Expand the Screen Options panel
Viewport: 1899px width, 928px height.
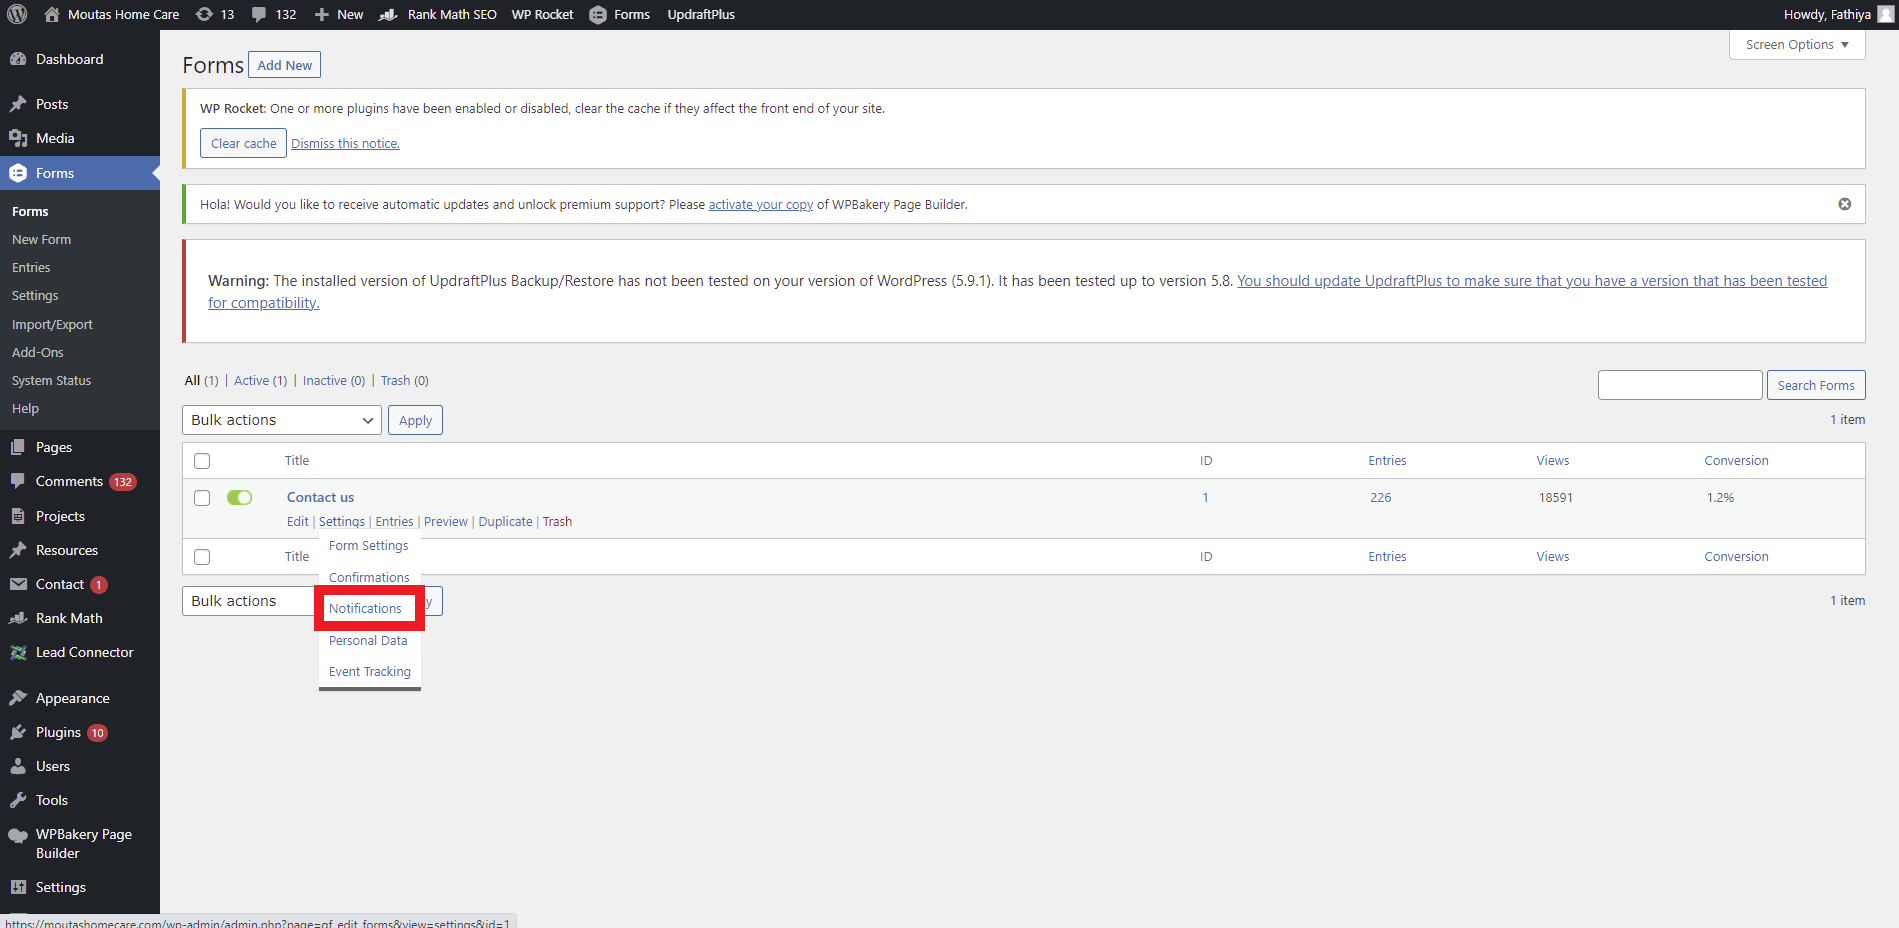pyautogui.click(x=1796, y=45)
